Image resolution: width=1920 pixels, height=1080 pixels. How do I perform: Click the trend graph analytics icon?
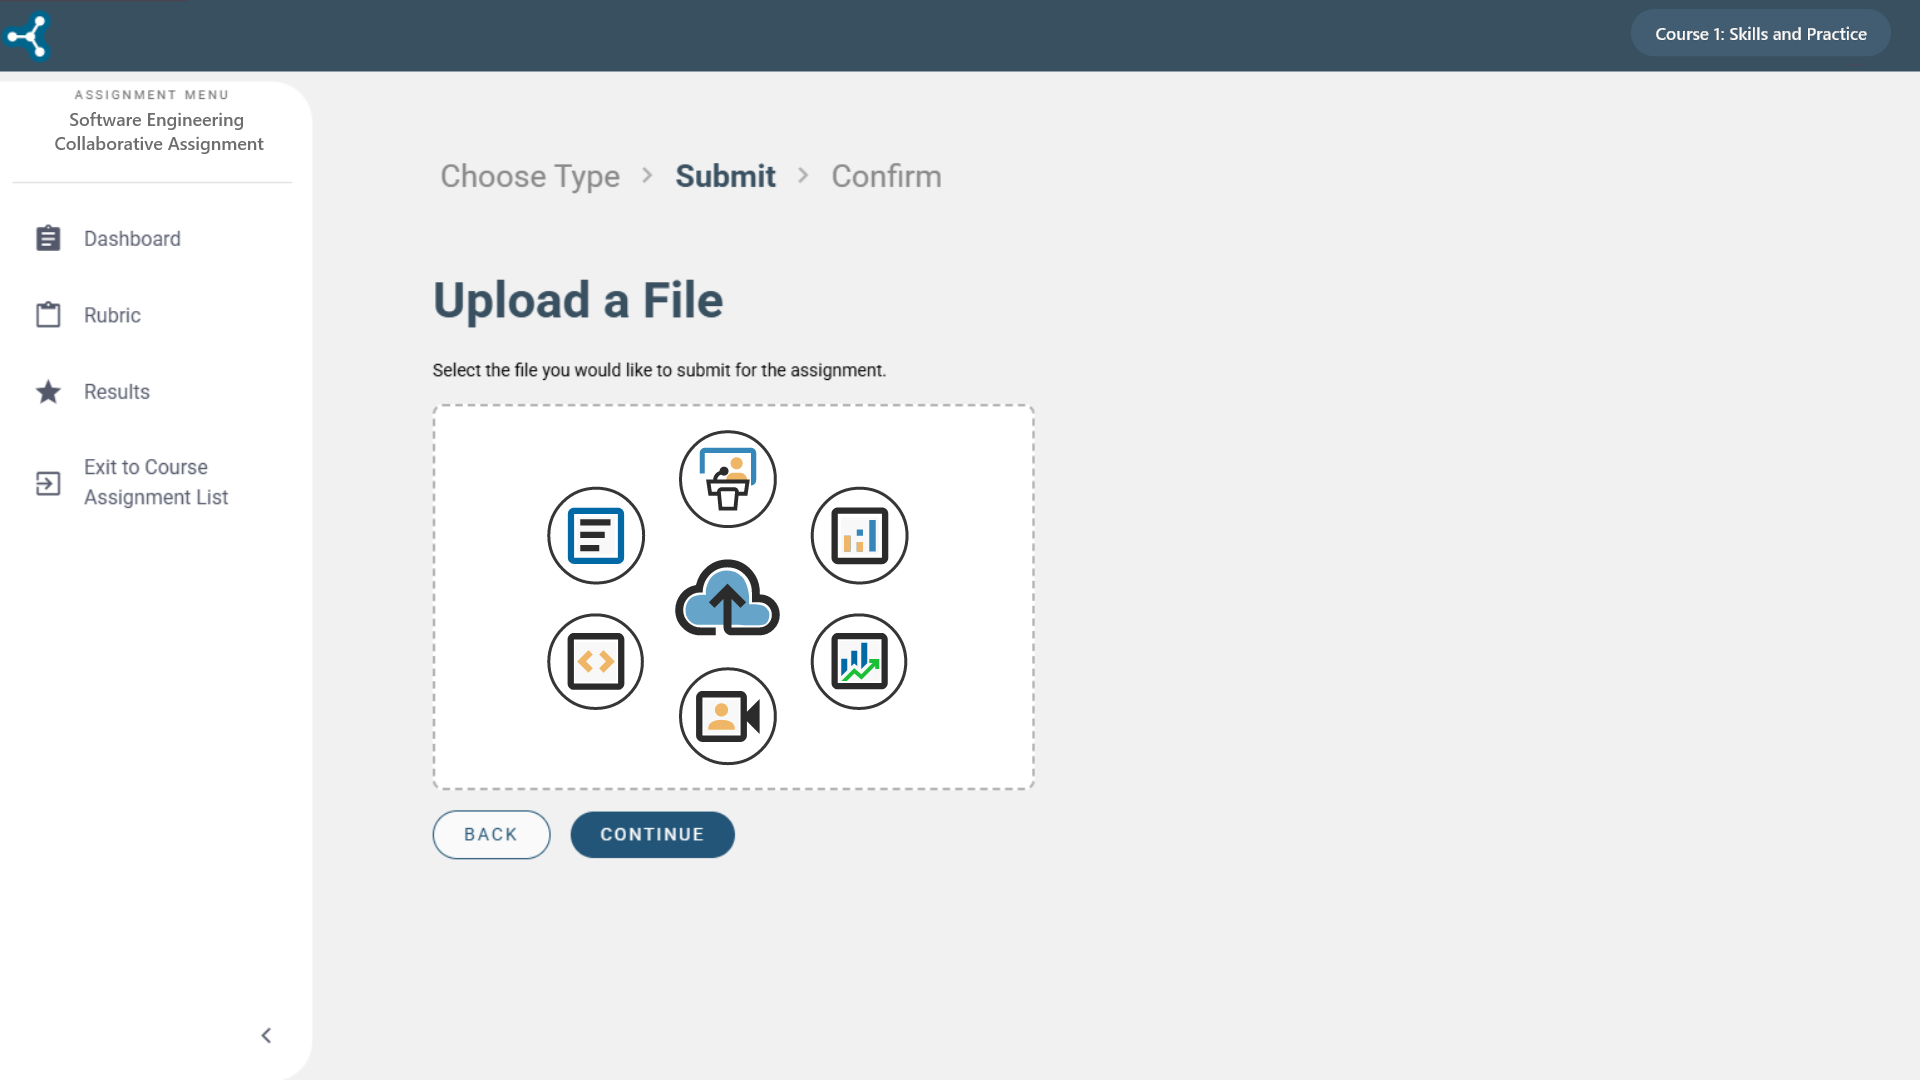[x=859, y=662]
